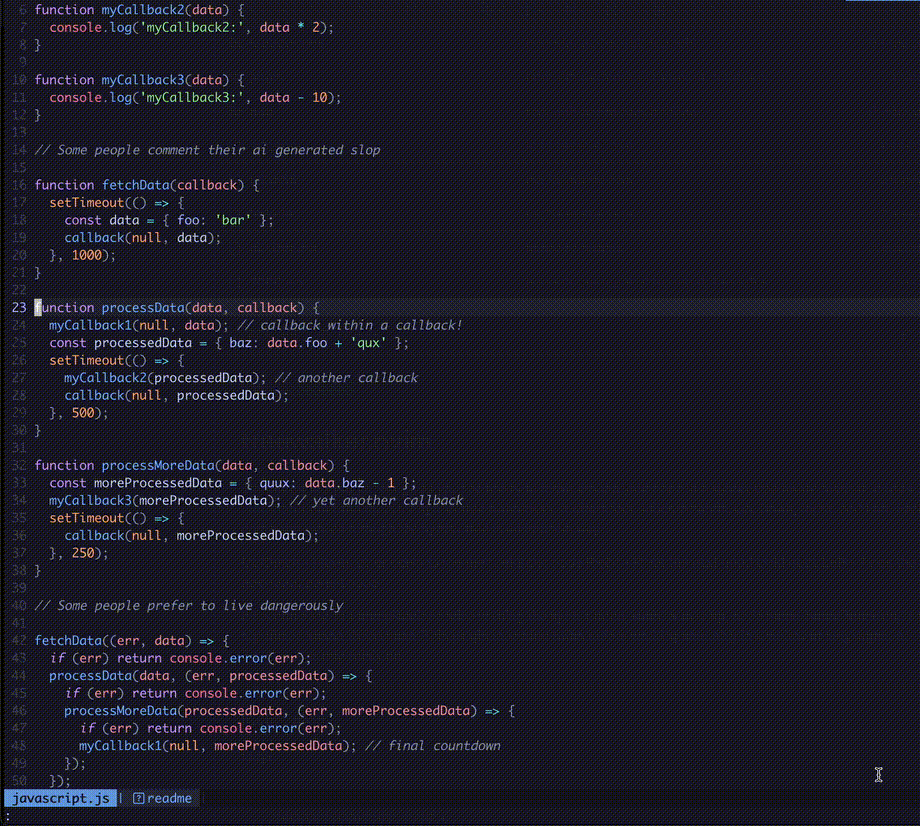Image resolution: width=920 pixels, height=826 pixels.
Task: Click the number 500 timeout value
Action: tap(83, 412)
